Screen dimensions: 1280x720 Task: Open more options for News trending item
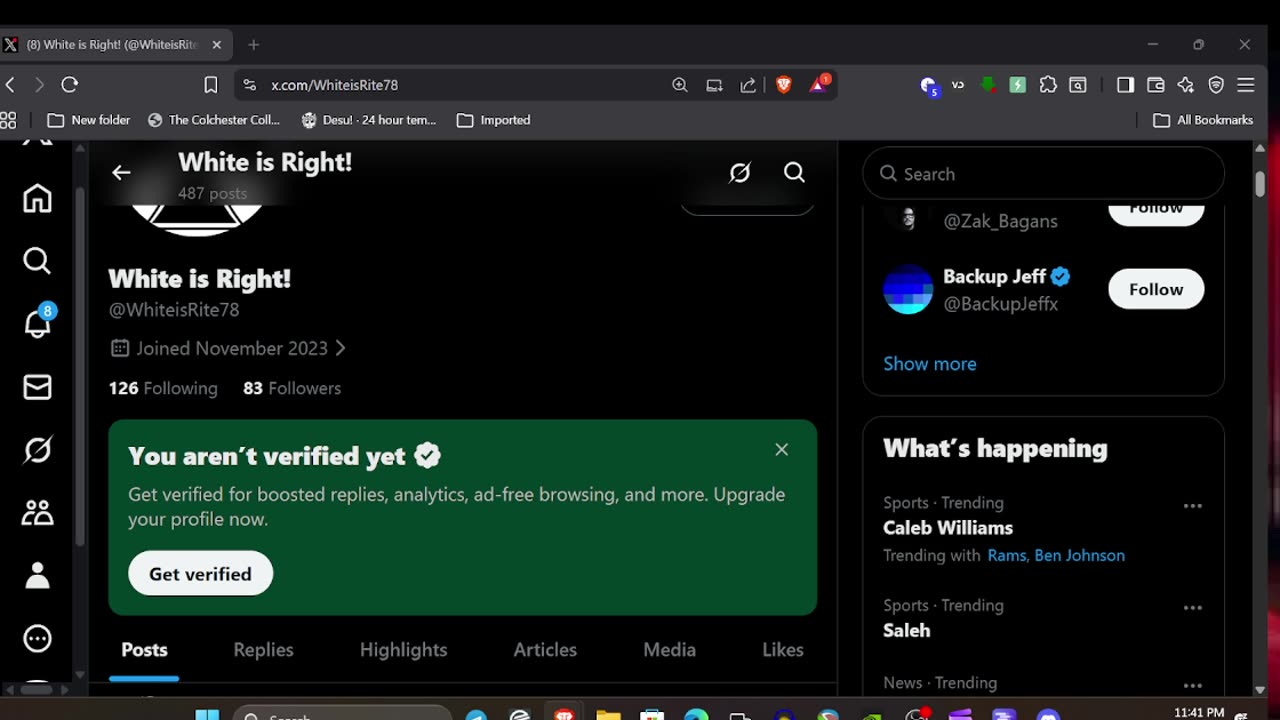(x=1192, y=685)
